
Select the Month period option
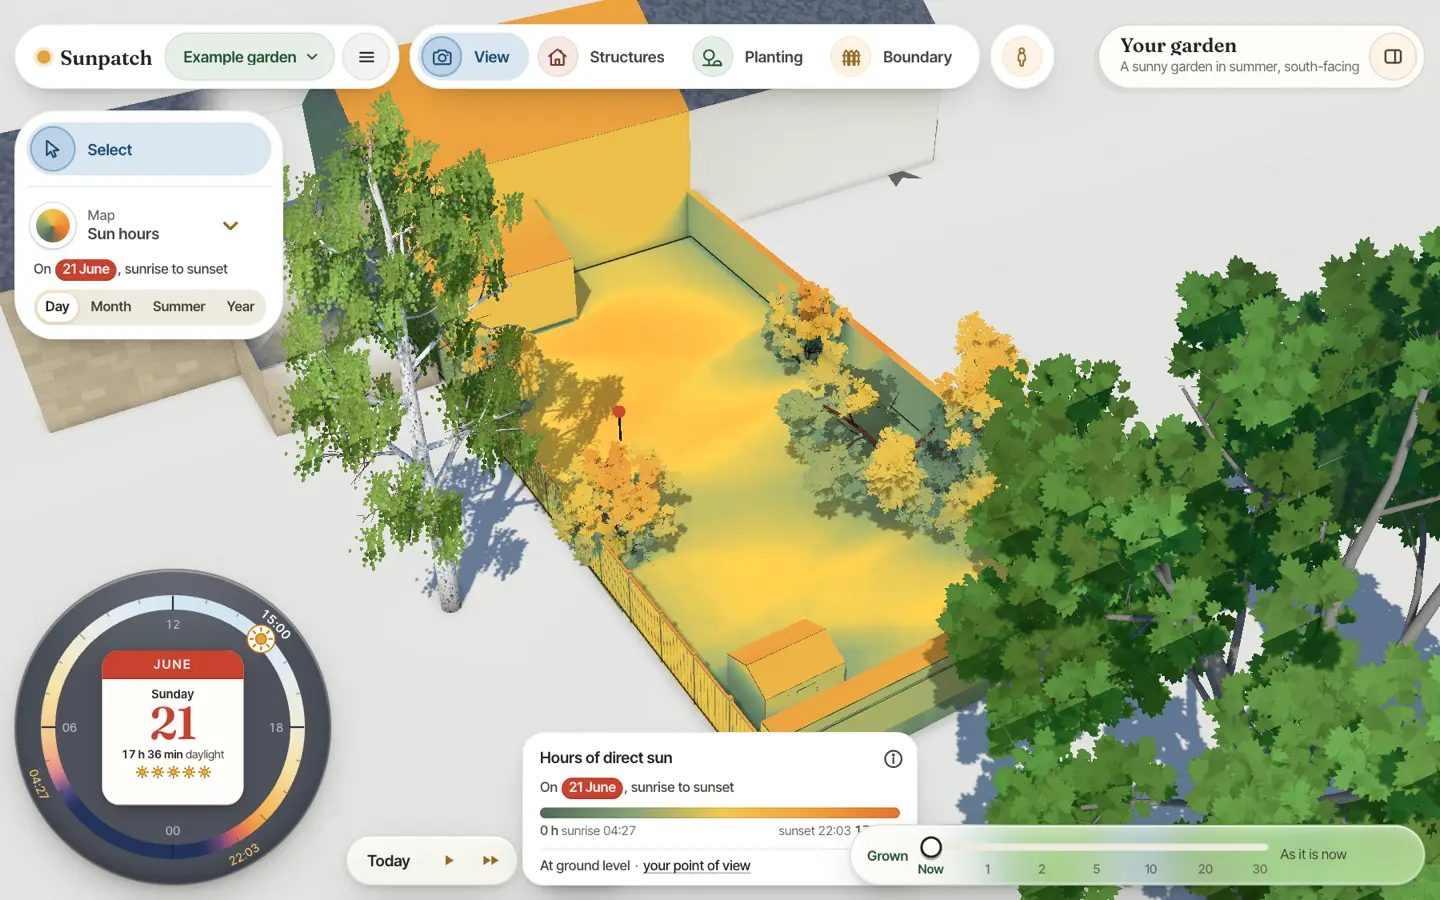[x=111, y=307]
